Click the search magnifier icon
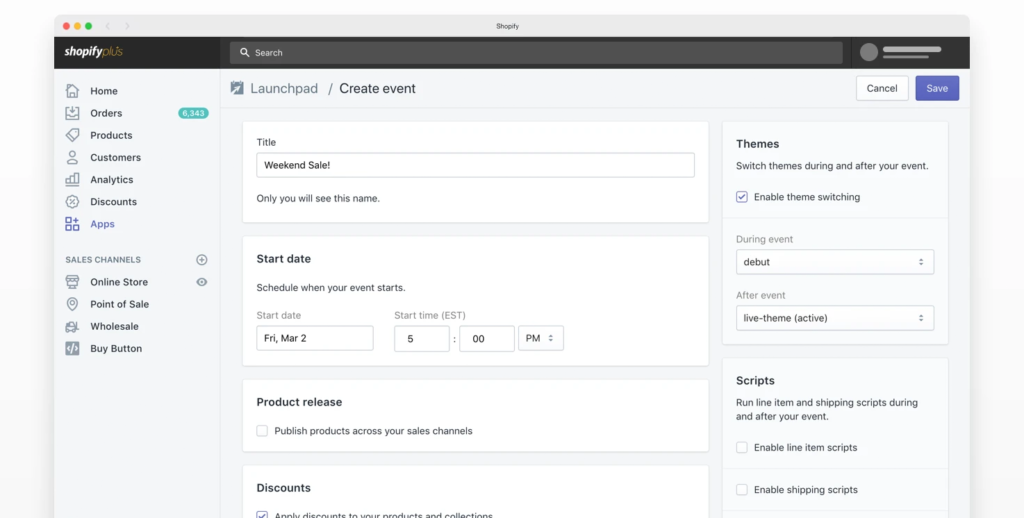This screenshot has height=518, width=1024. pos(245,53)
